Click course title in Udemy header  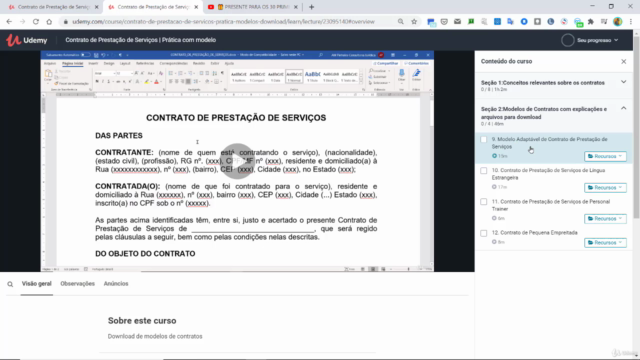pos(140,40)
